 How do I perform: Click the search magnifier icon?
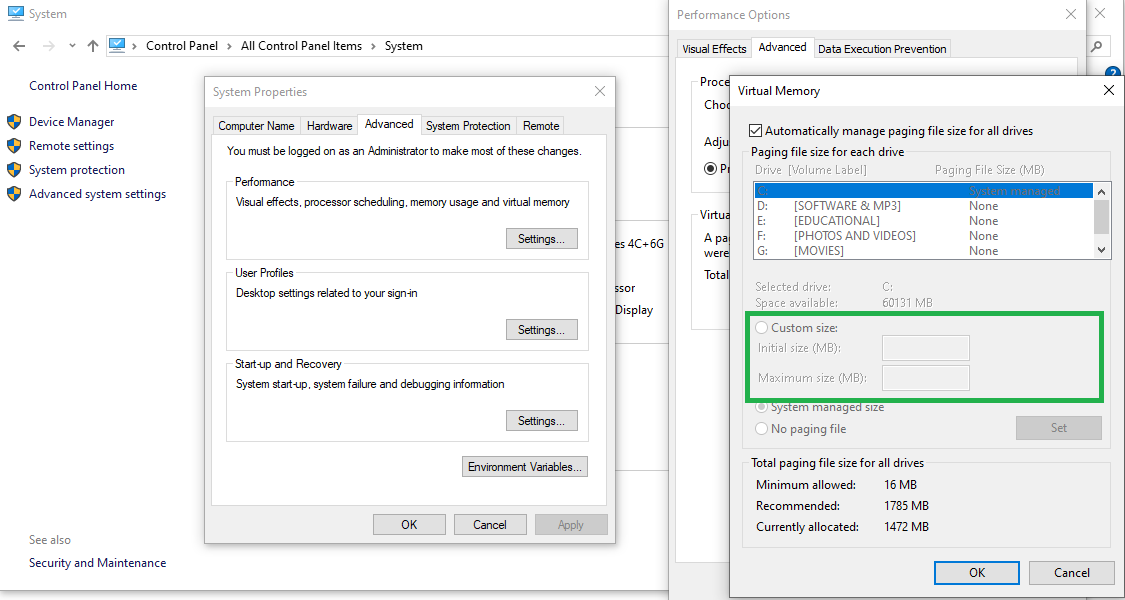[x=1096, y=46]
